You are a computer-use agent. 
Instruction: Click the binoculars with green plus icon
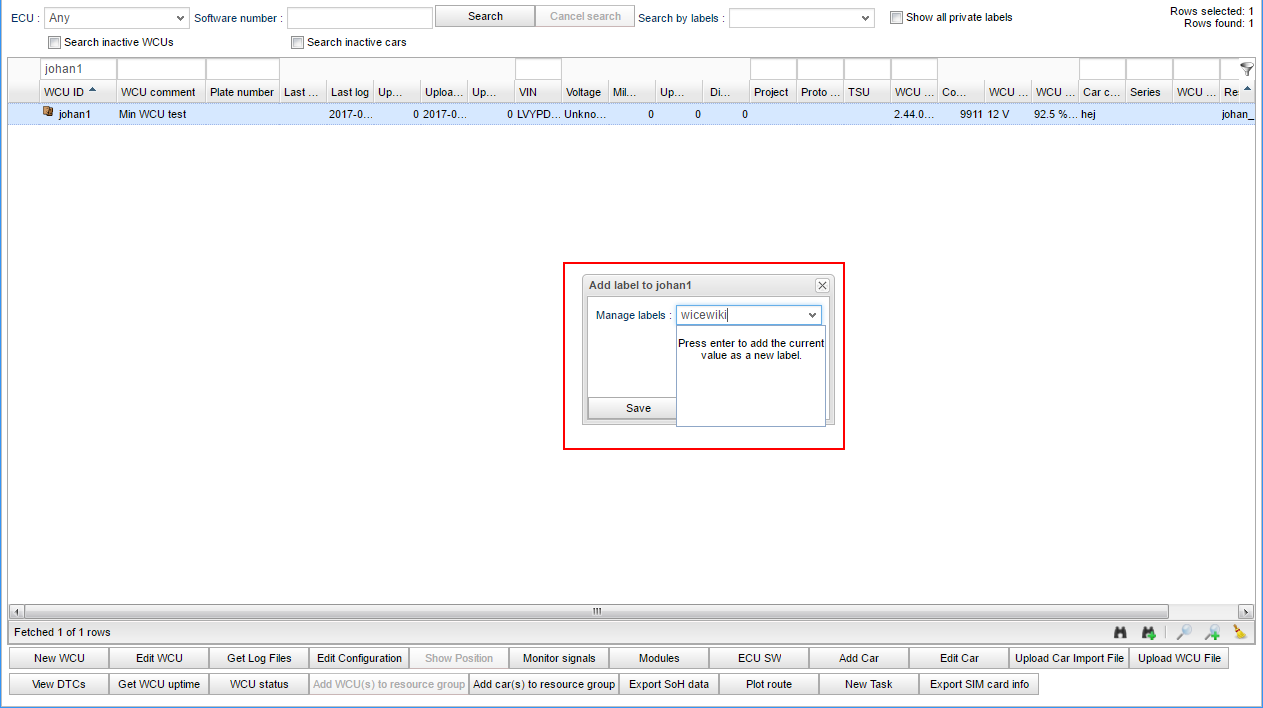point(1149,632)
